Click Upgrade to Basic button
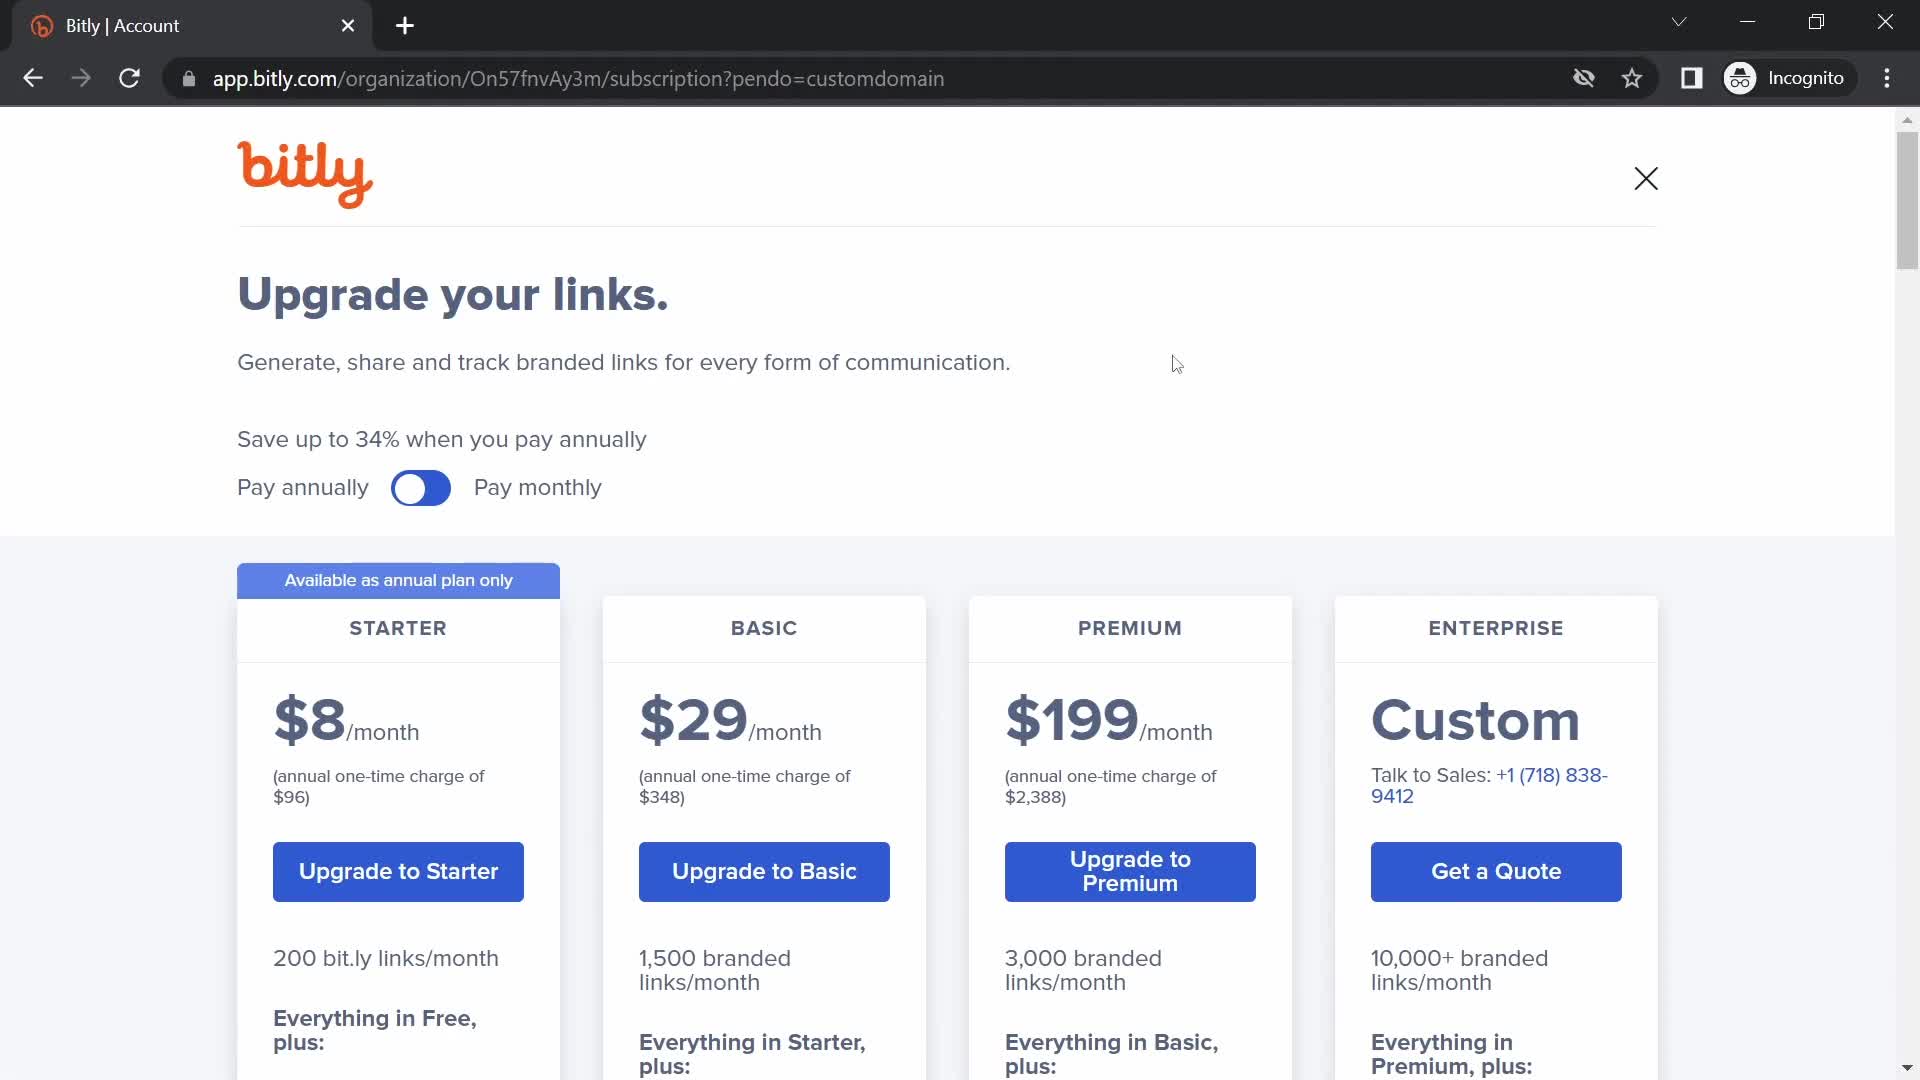Viewport: 1920px width, 1080px height. click(x=765, y=872)
